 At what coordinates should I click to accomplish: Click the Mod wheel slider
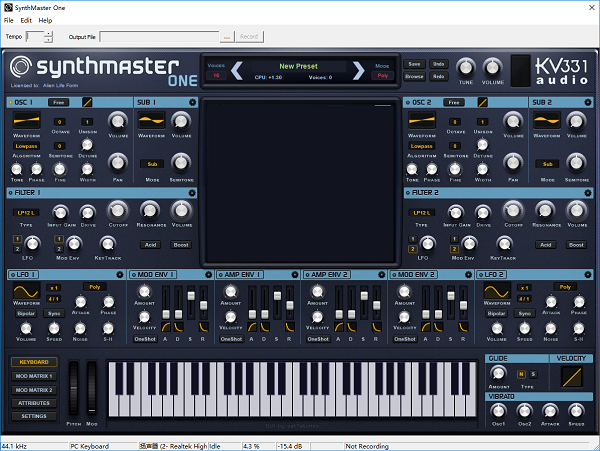91,388
